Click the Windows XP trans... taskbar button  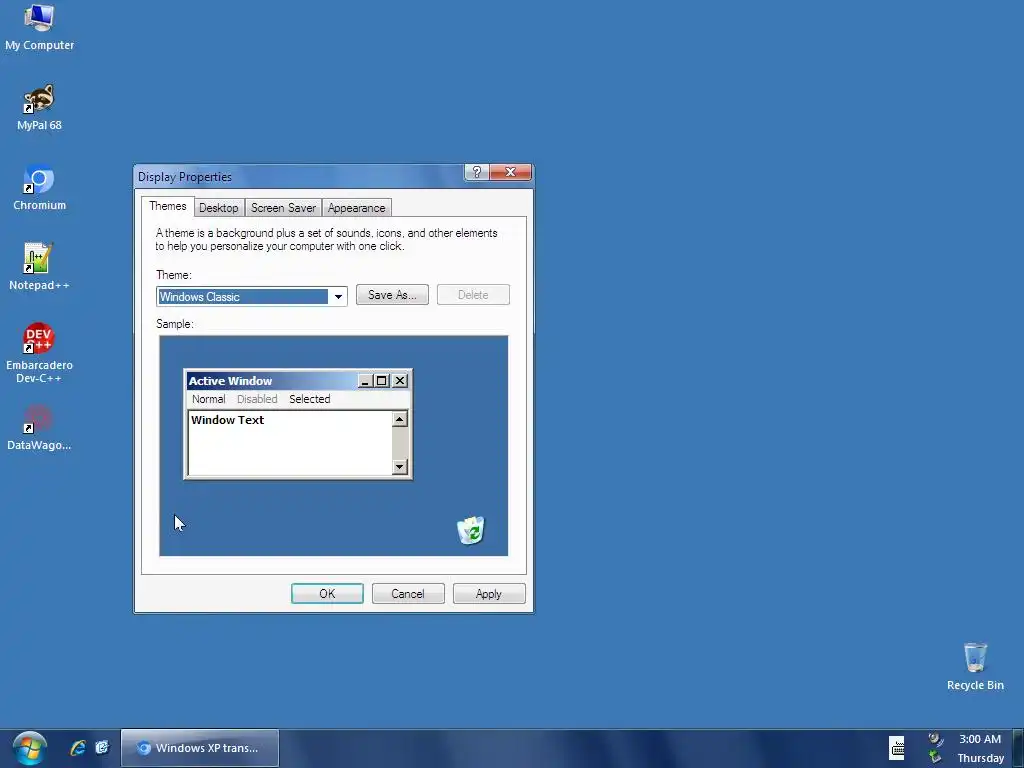pos(200,748)
